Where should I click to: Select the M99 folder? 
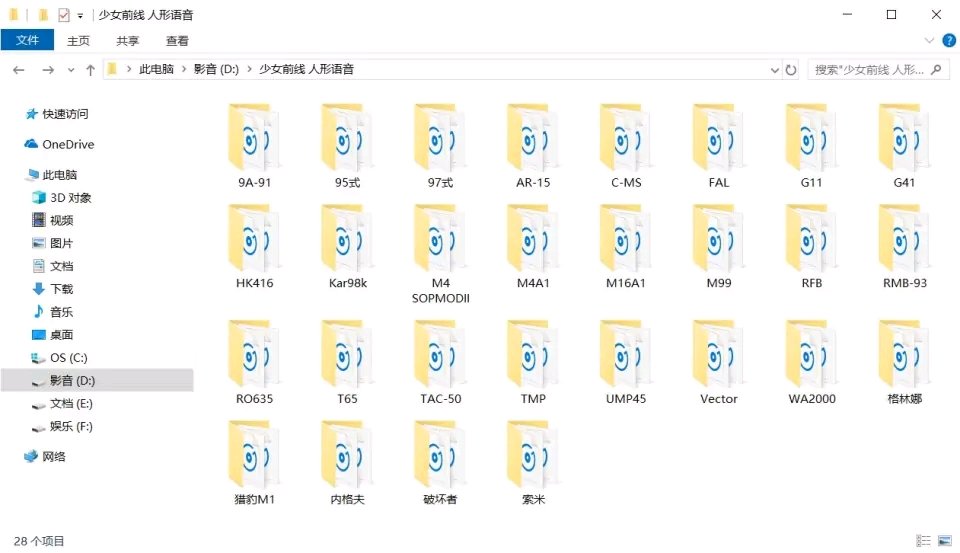(719, 246)
